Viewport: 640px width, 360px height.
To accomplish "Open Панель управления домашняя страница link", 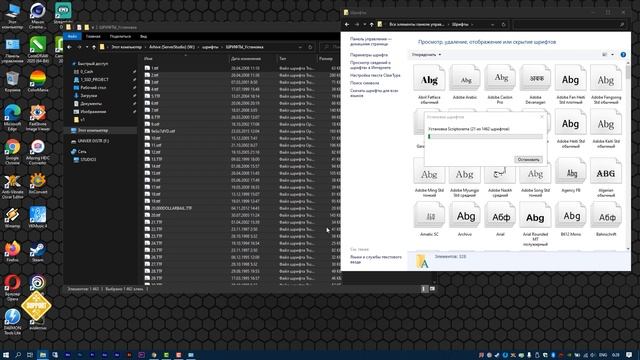I will (371, 41).
